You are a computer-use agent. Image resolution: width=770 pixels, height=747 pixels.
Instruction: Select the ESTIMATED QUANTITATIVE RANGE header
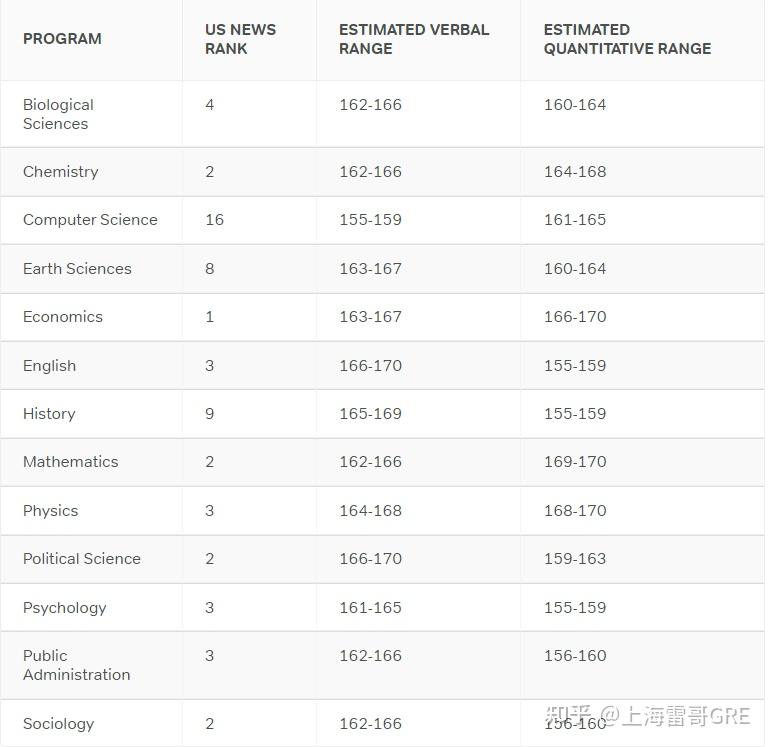coord(627,39)
